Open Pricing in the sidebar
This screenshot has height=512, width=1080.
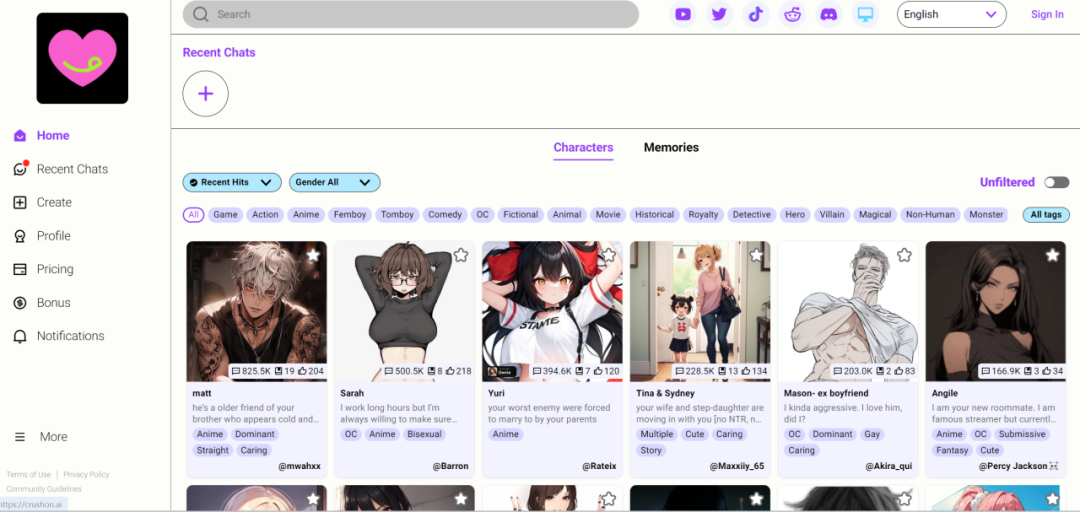tap(55, 269)
